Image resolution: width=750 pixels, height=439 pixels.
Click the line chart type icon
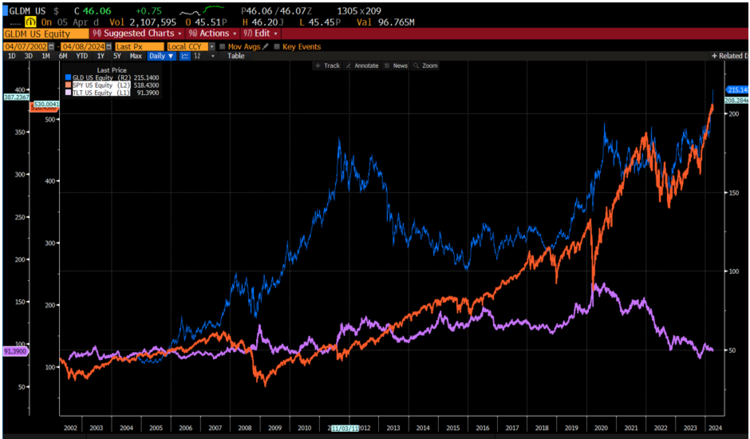(185, 56)
